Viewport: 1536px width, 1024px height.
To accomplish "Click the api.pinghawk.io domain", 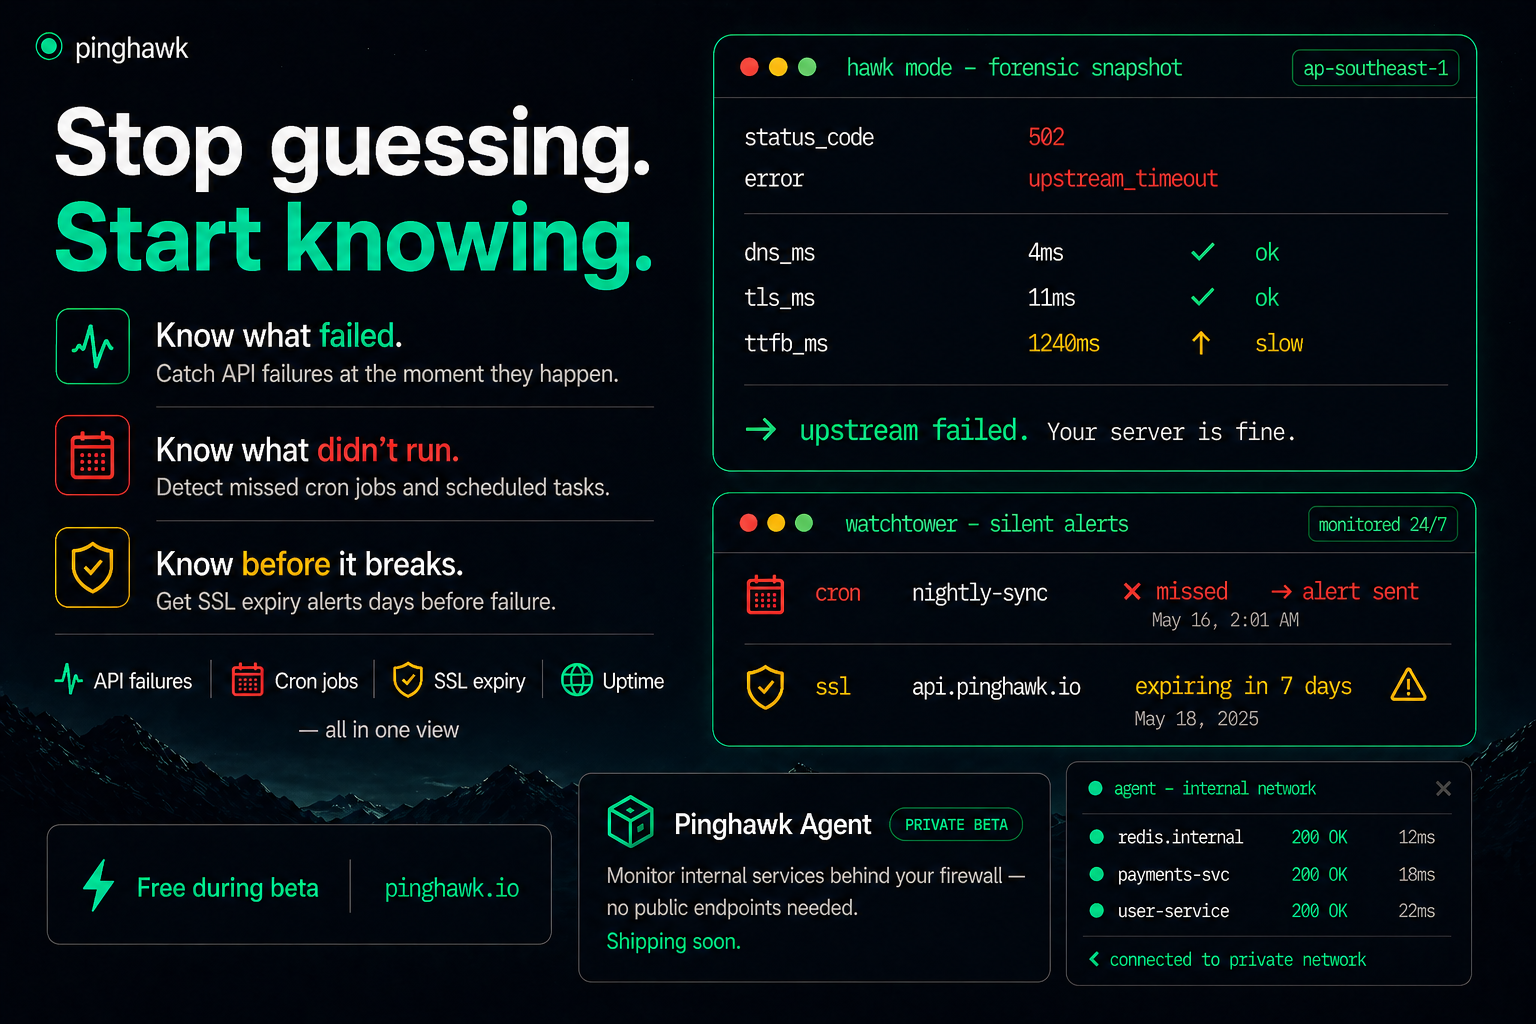I will (996, 687).
